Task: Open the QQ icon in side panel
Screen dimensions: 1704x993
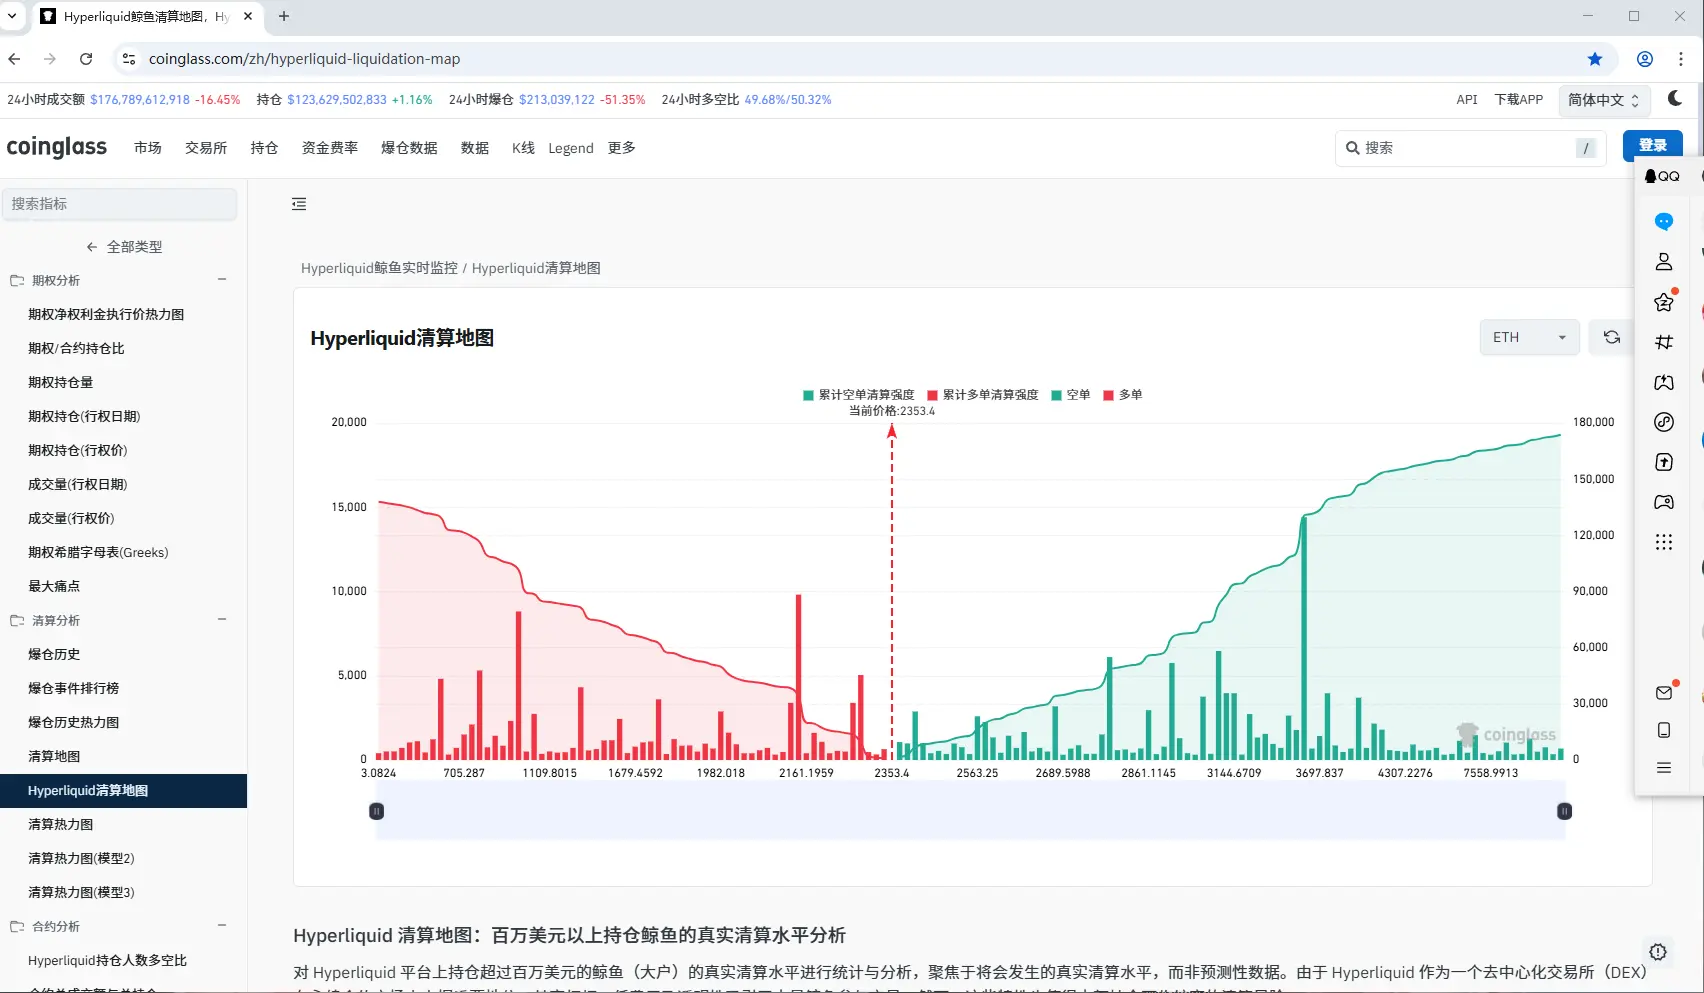Action: pyautogui.click(x=1662, y=176)
